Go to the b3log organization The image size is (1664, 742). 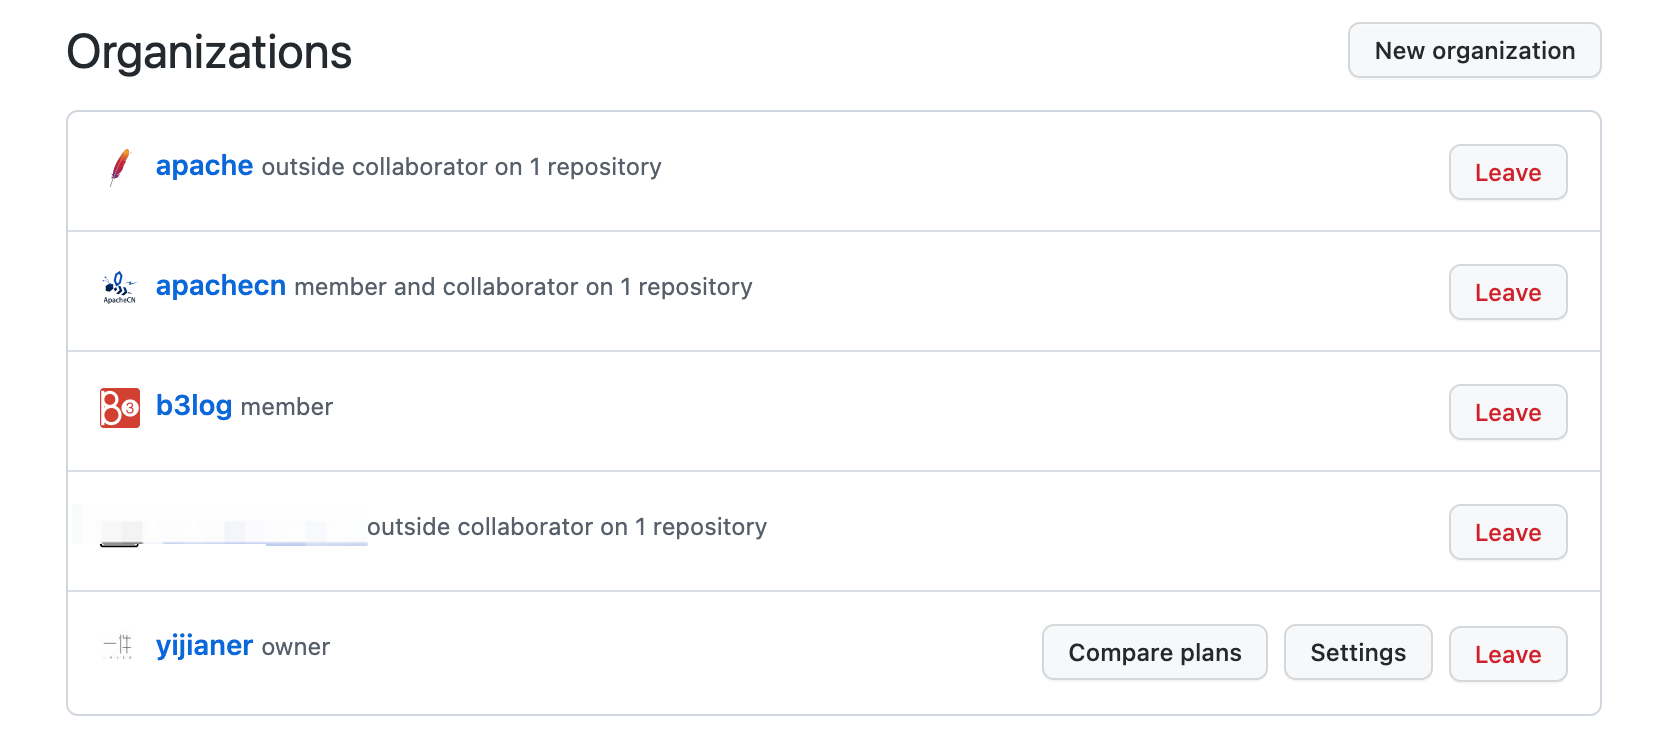tap(193, 406)
